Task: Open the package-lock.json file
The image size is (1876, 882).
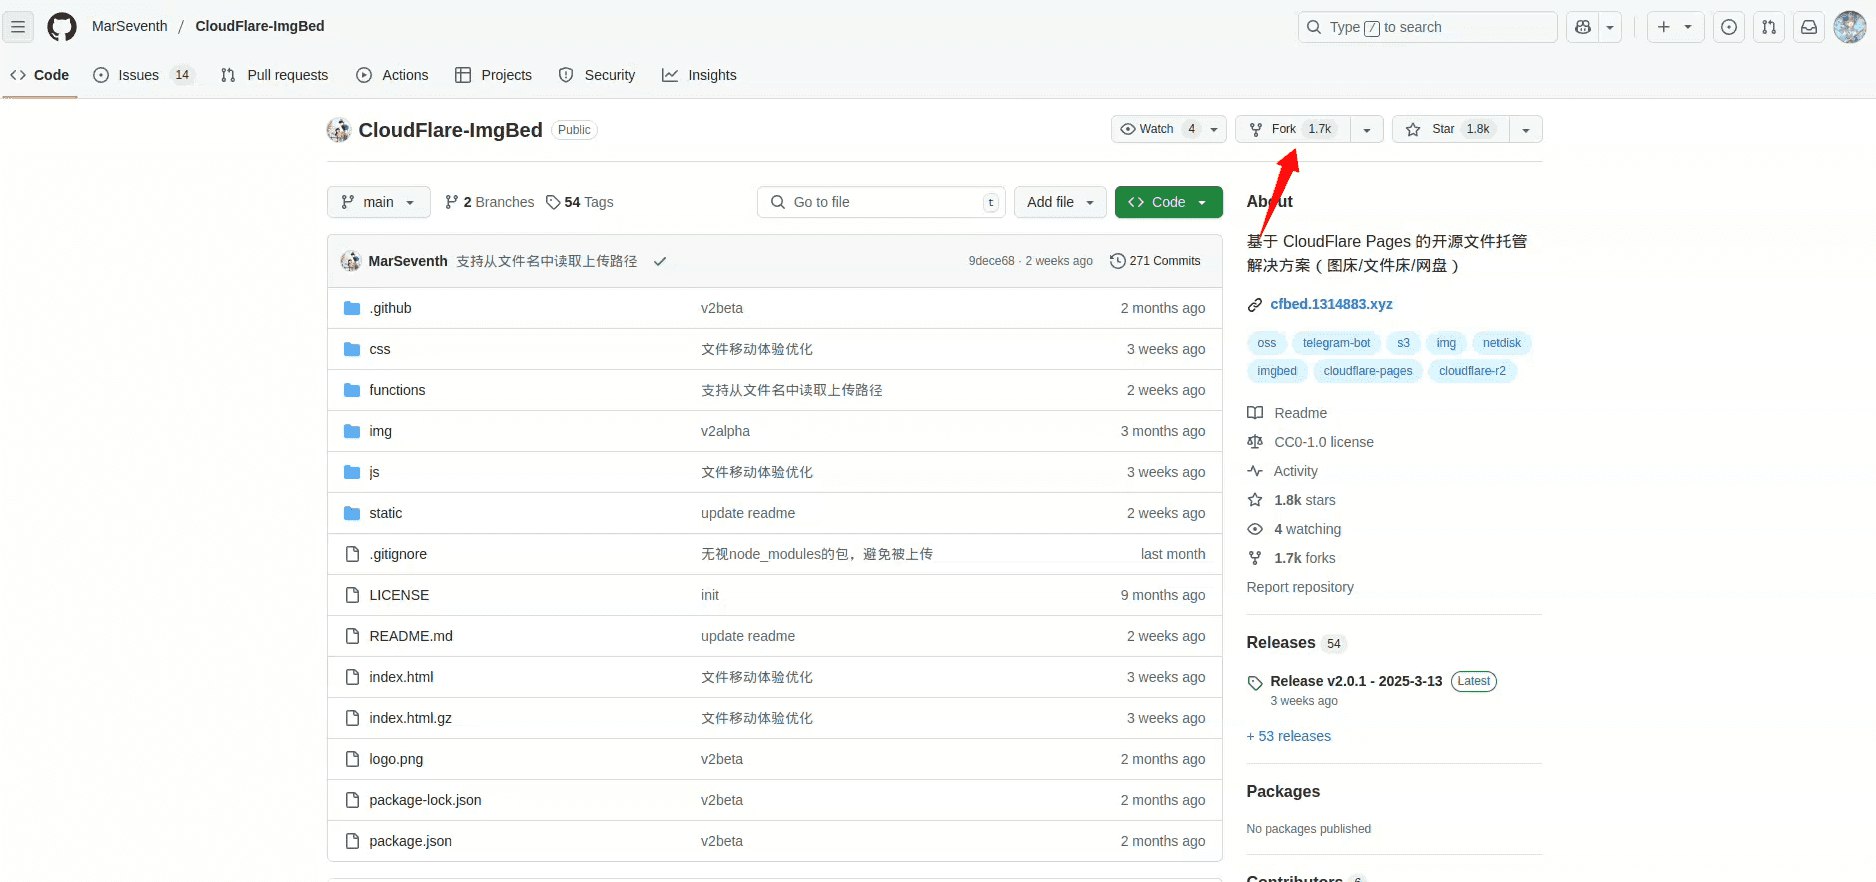Action: pyautogui.click(x=425, y=800)
